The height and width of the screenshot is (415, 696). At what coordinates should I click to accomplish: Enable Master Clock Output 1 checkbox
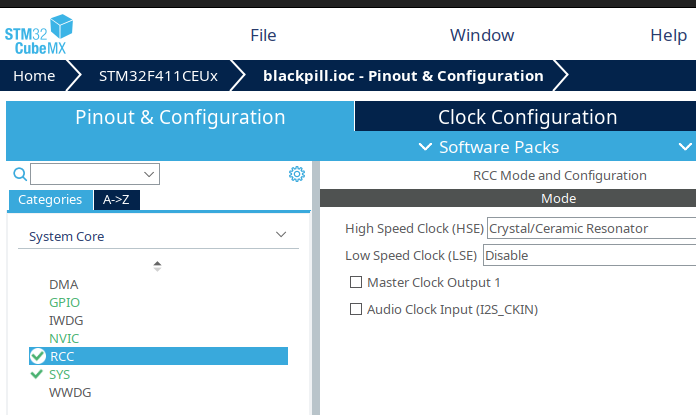355,283
